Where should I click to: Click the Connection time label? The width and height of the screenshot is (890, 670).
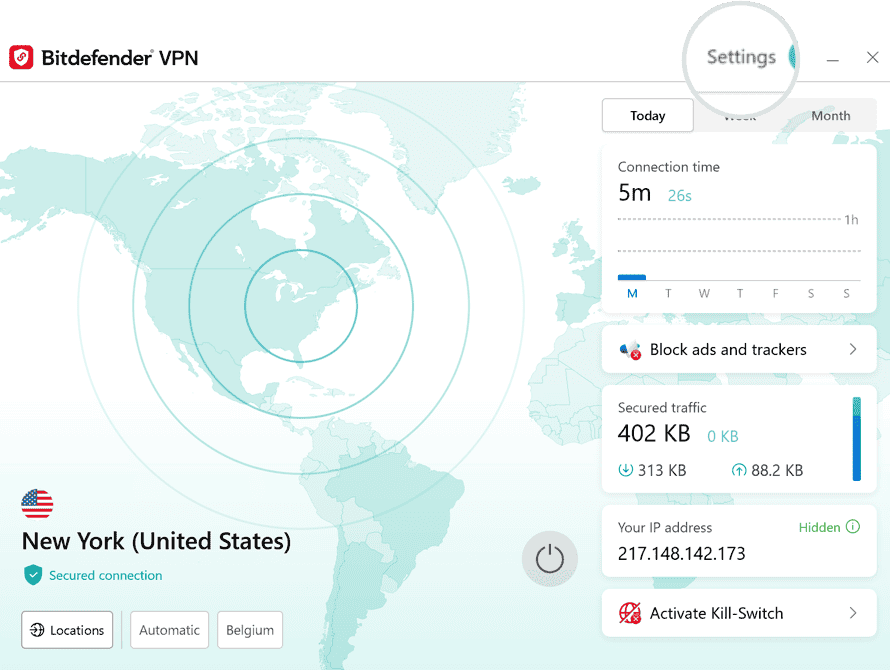669,167
